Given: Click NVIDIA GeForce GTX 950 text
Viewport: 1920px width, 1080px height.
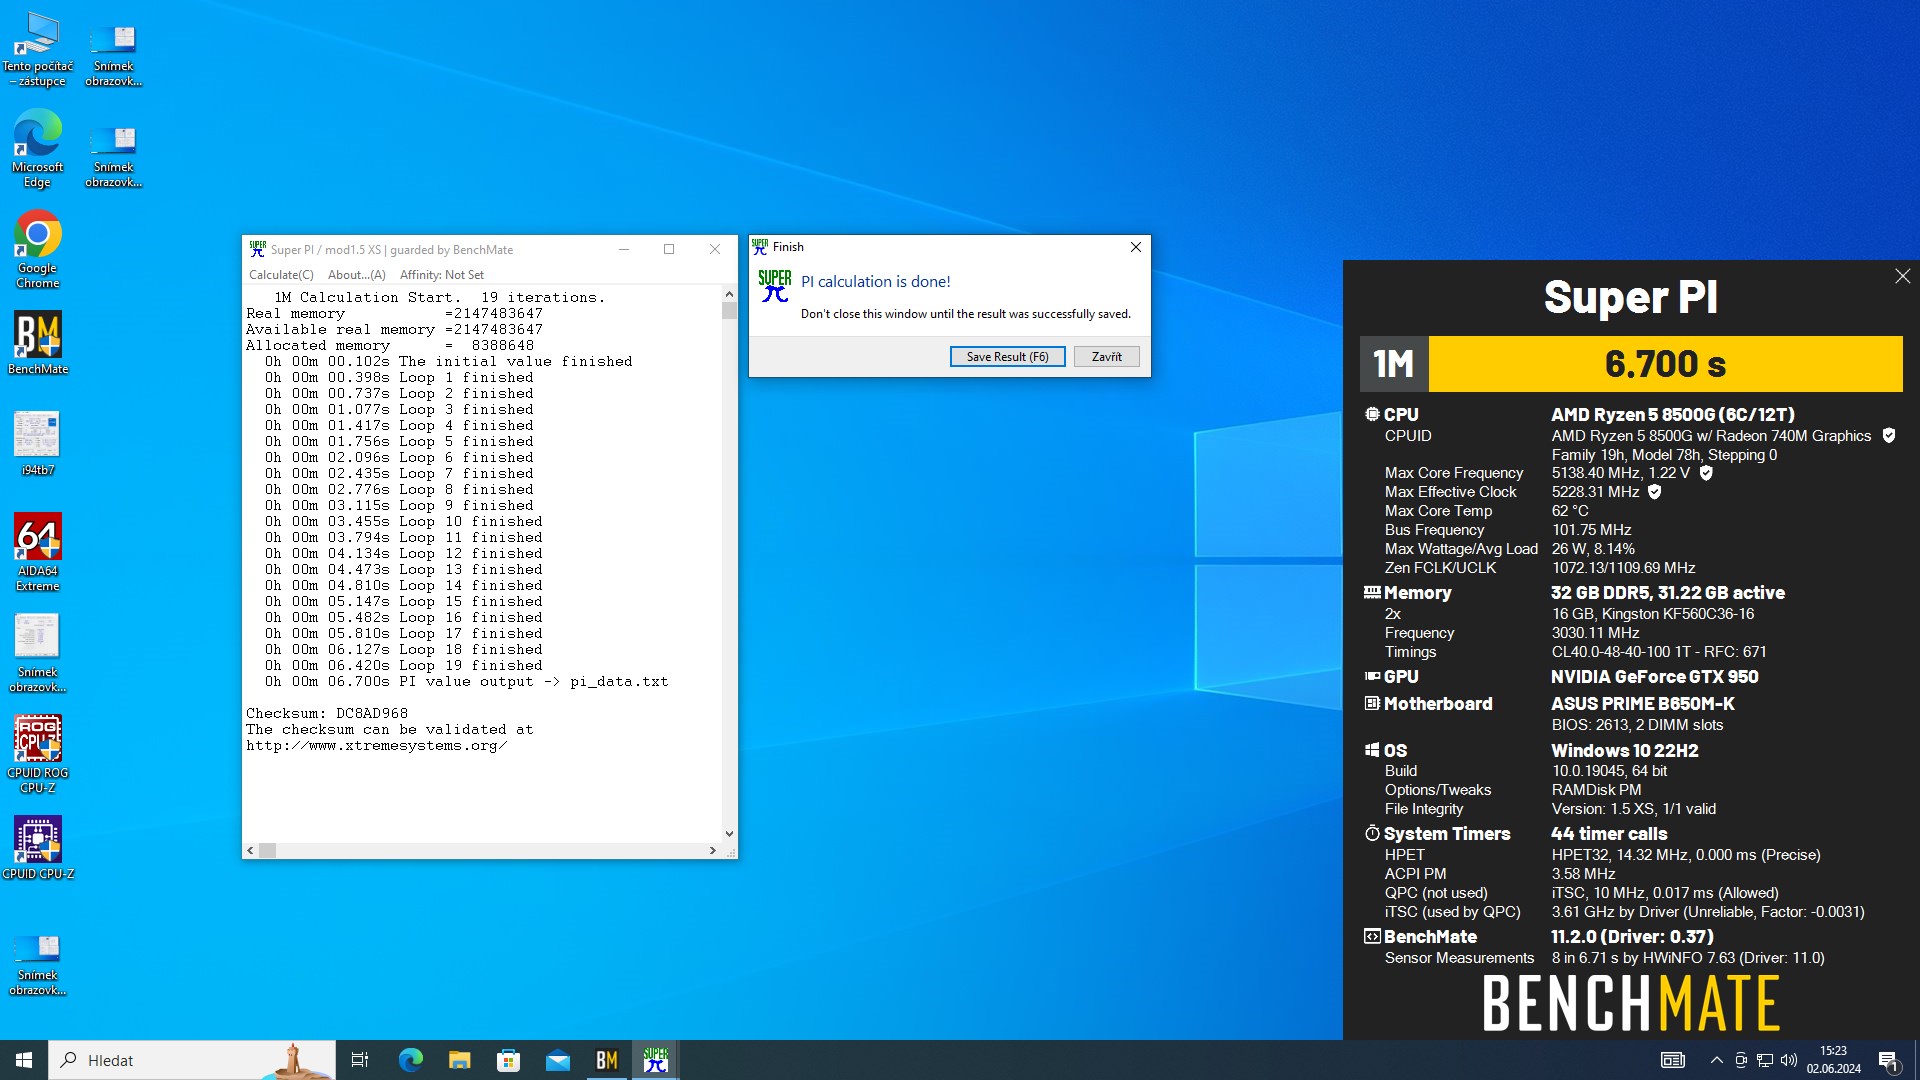Looking at the screenshot, I should coord(1655,677).
